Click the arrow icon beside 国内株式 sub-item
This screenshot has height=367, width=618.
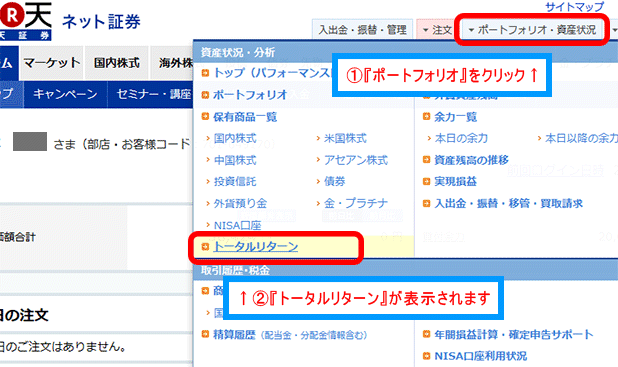[208, 138]
